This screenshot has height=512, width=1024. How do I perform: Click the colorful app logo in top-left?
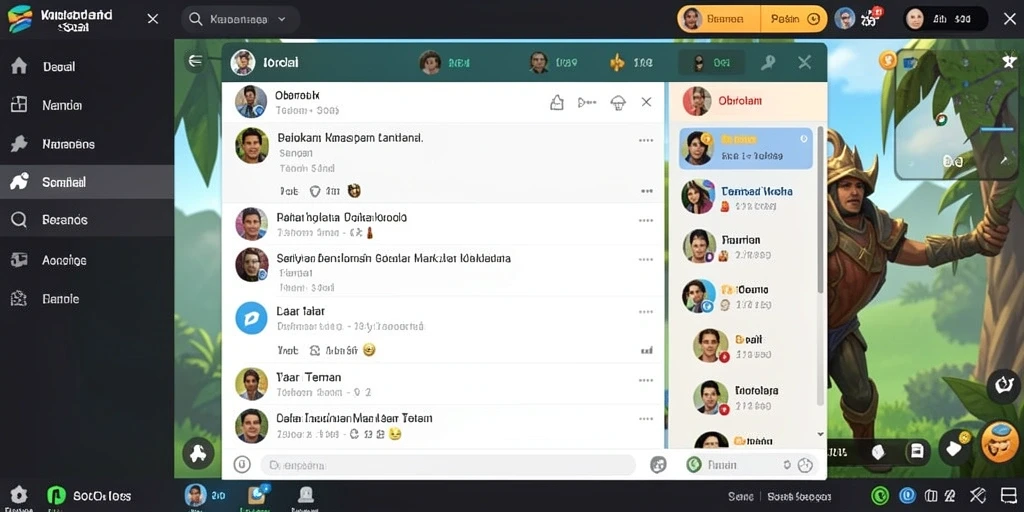pos(20,18)
